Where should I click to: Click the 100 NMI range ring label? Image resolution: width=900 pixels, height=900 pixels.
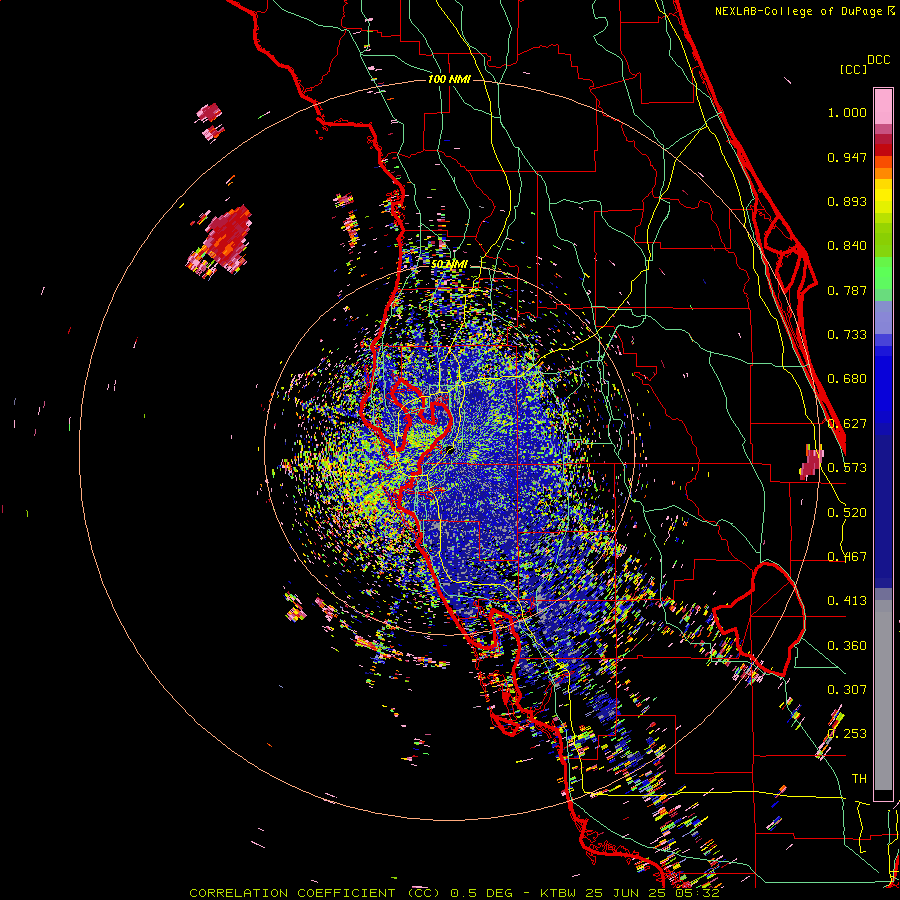[449, 79]
